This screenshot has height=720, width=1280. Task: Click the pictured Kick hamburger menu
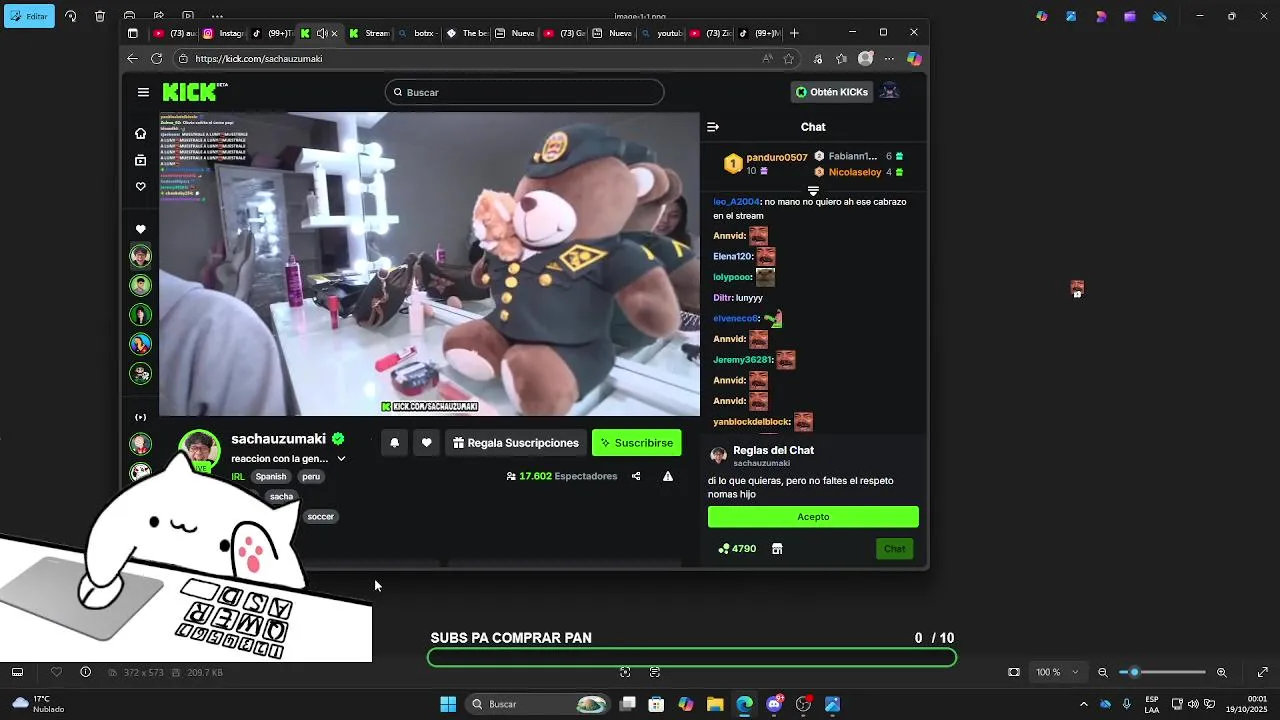point(143,92)
